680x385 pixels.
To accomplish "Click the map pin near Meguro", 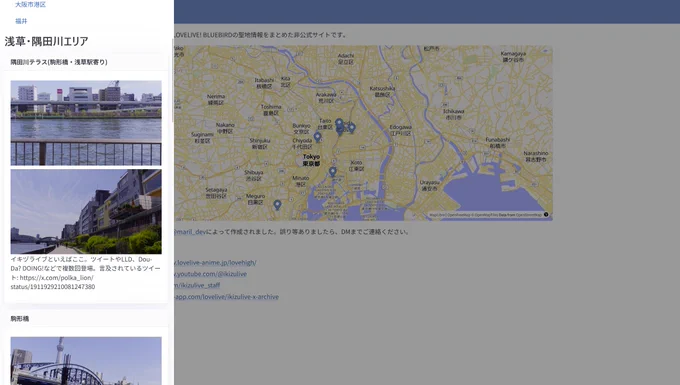I will pos(277,205).
